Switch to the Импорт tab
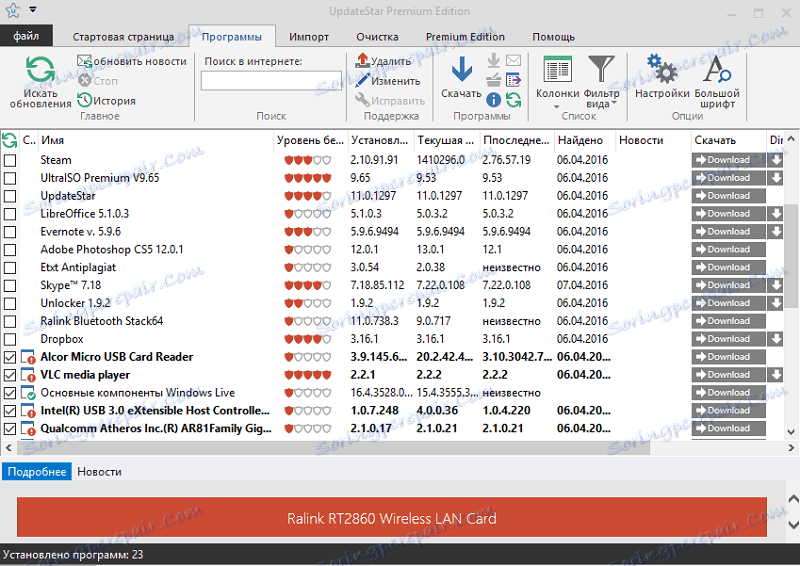The image size is (800, 566). pos(309,37)
